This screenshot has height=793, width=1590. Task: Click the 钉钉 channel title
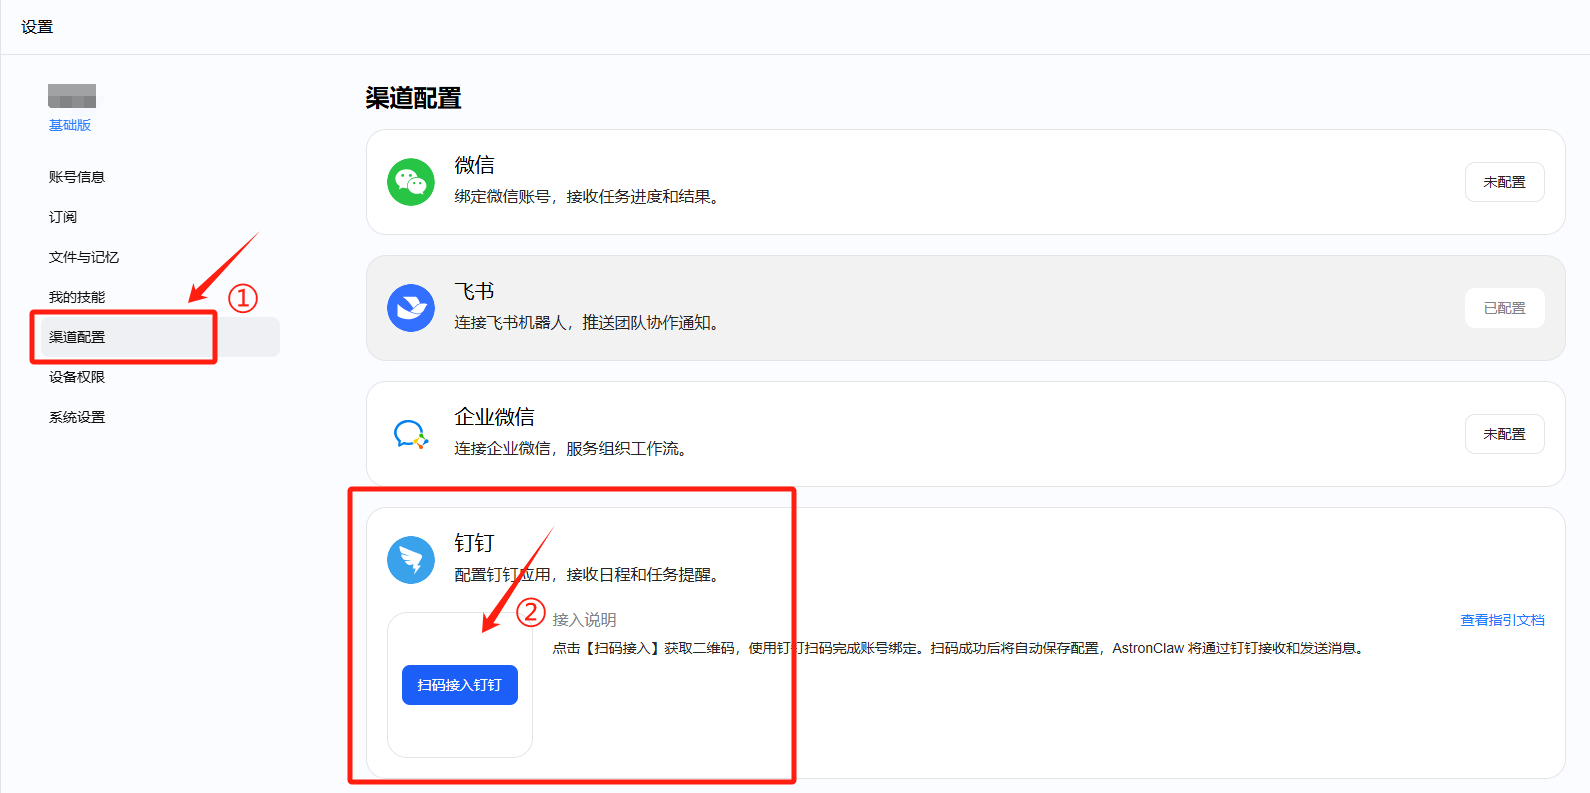474,543
